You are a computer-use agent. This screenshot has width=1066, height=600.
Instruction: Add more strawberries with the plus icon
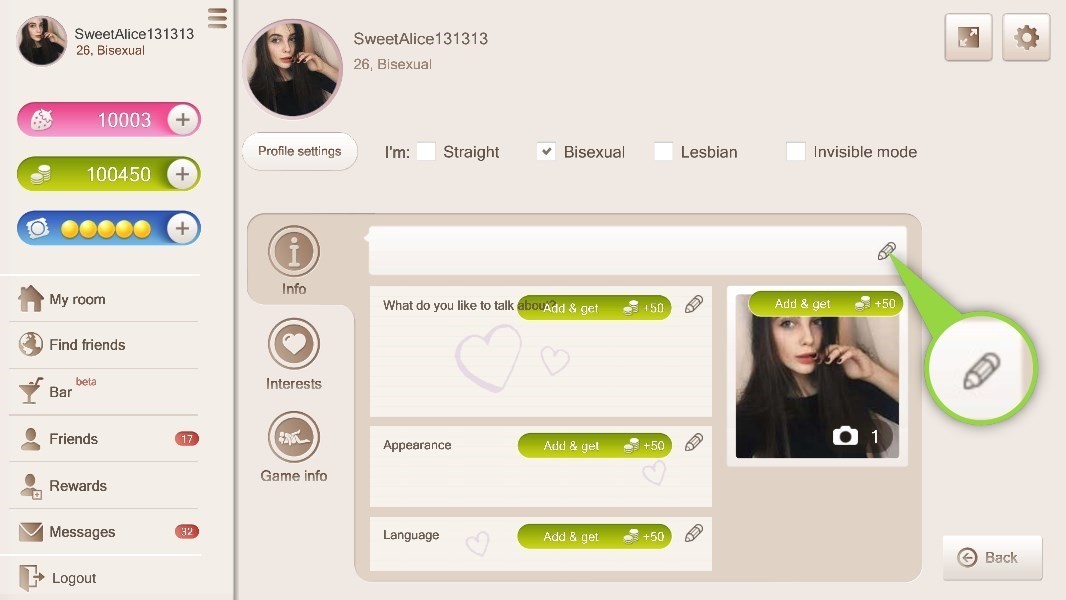182,120
